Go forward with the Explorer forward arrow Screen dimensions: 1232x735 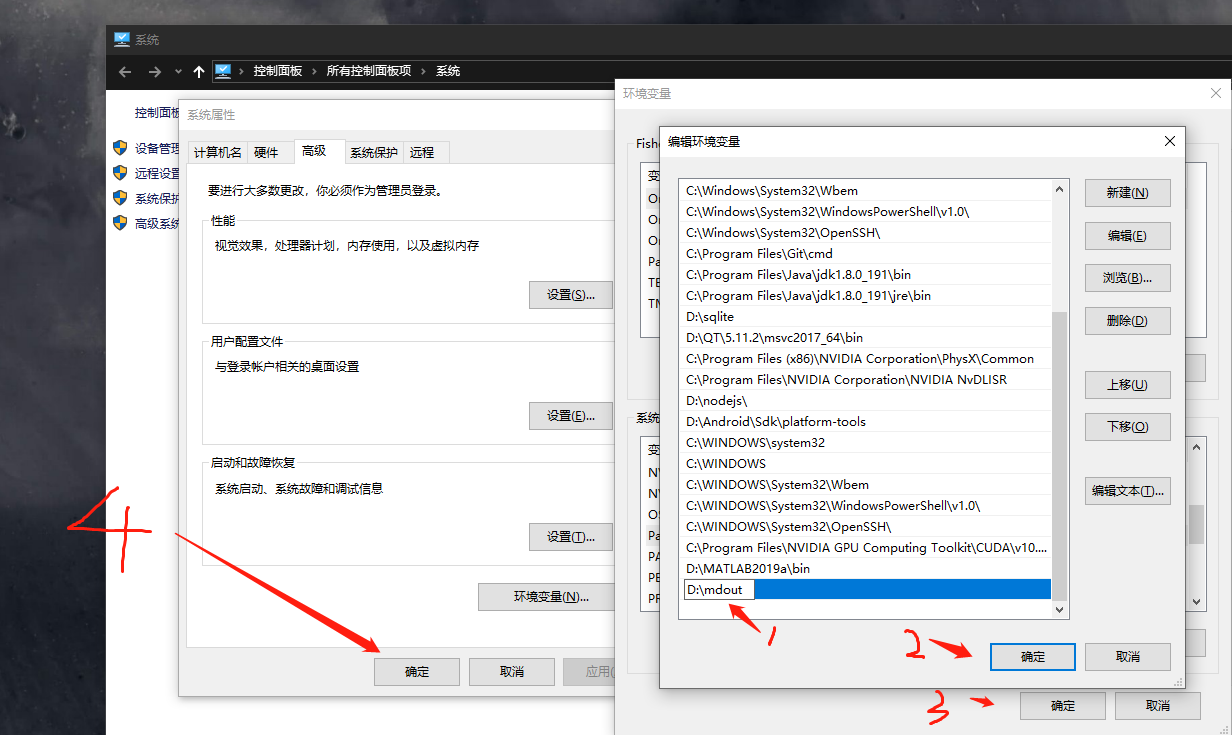(154, 72)
